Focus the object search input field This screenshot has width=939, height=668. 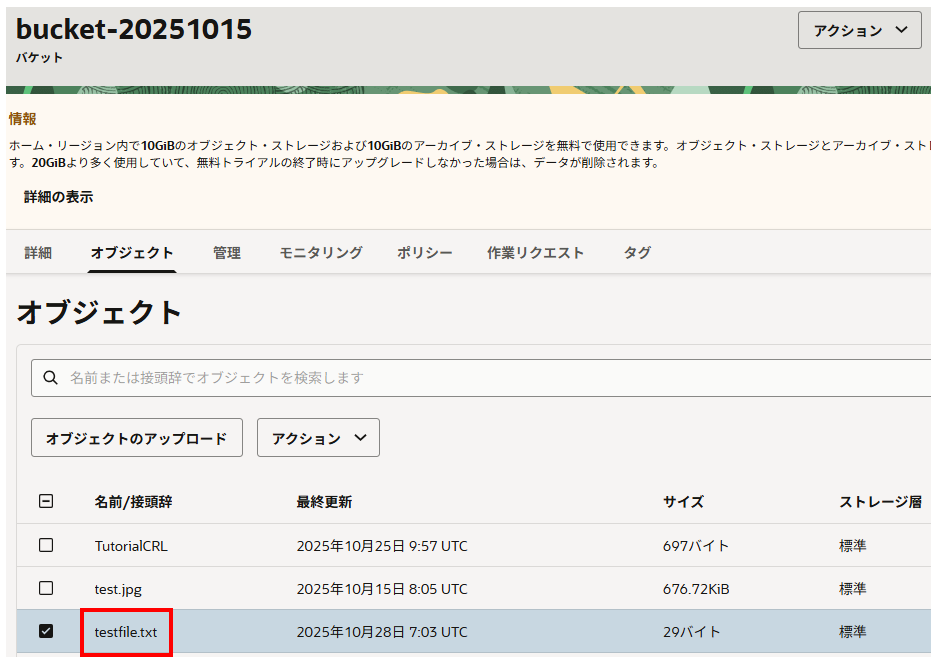[490, 378]
